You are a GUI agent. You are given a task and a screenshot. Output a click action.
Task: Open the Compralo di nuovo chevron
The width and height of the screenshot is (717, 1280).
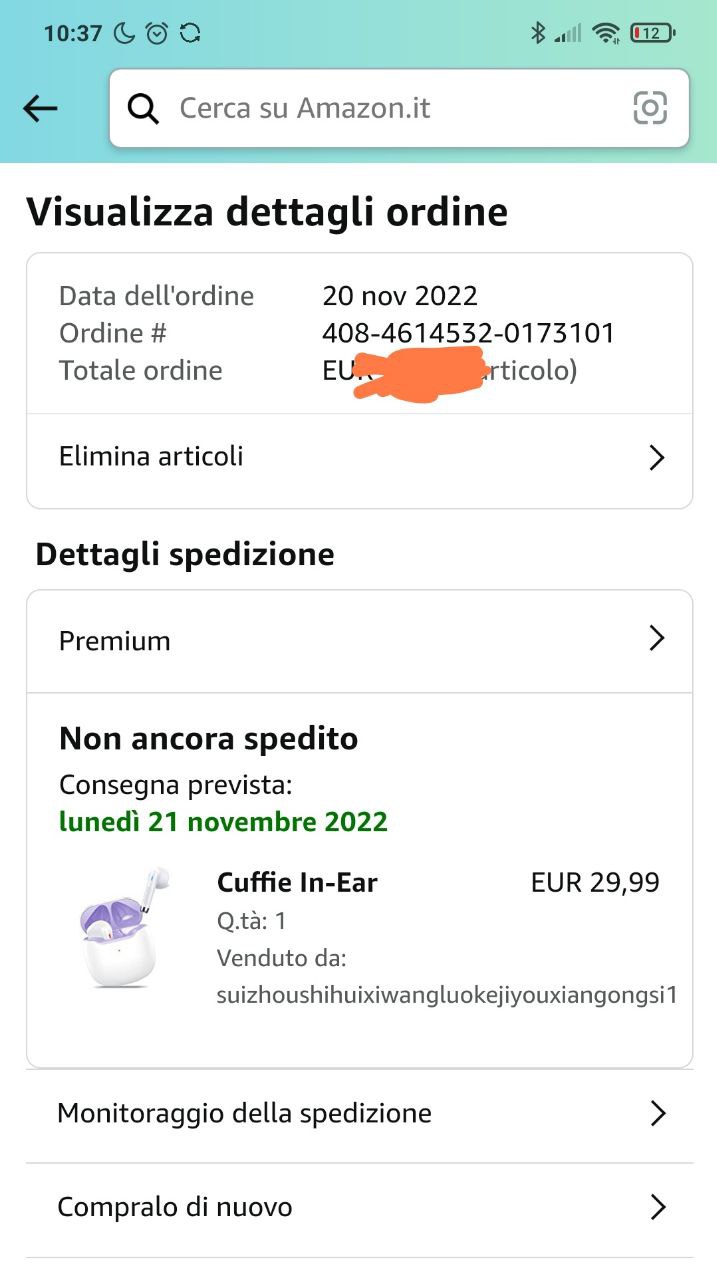pos(657,1207)
